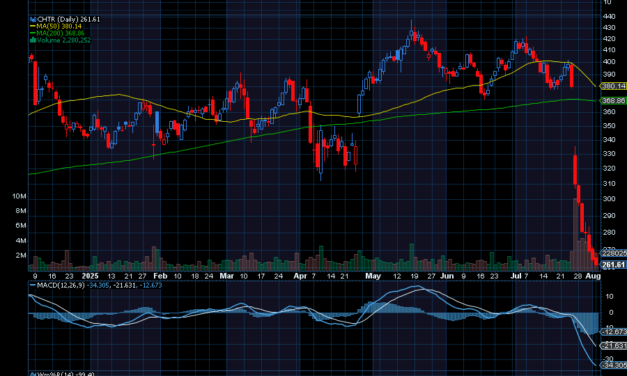Image resolution: width=627 pixels, height=376 pixels.
Task: Click the 440 price axis label
Action: [609, 16]
